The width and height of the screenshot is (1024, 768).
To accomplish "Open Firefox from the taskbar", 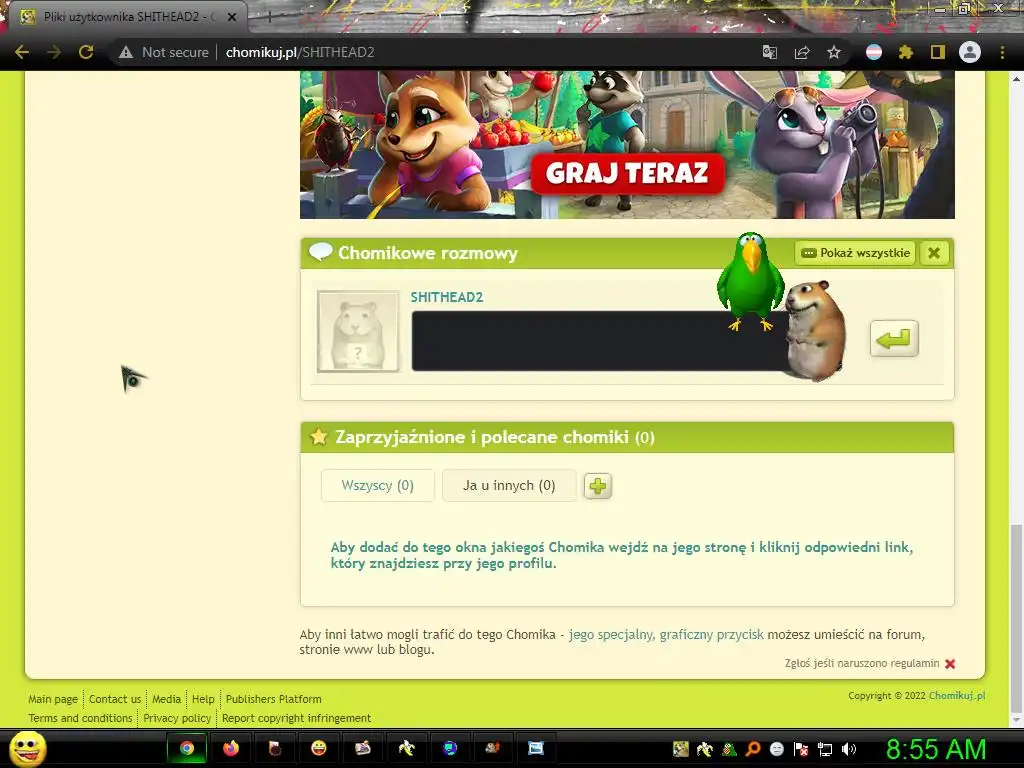I will tap(231, 748).
